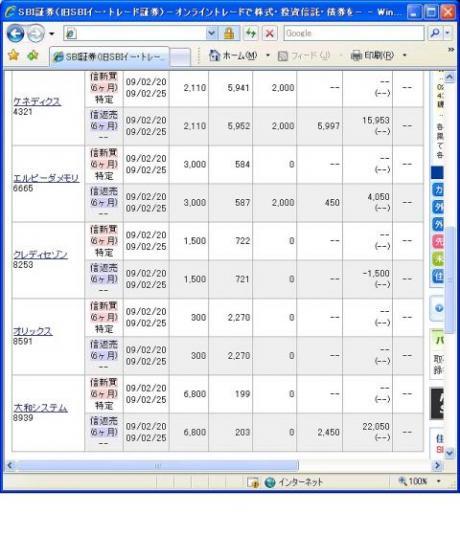Image resolution: width=460 pixels, height=535 pixels.
Task: Click the インターネット zone globe icon
Action: coord(270,482)
